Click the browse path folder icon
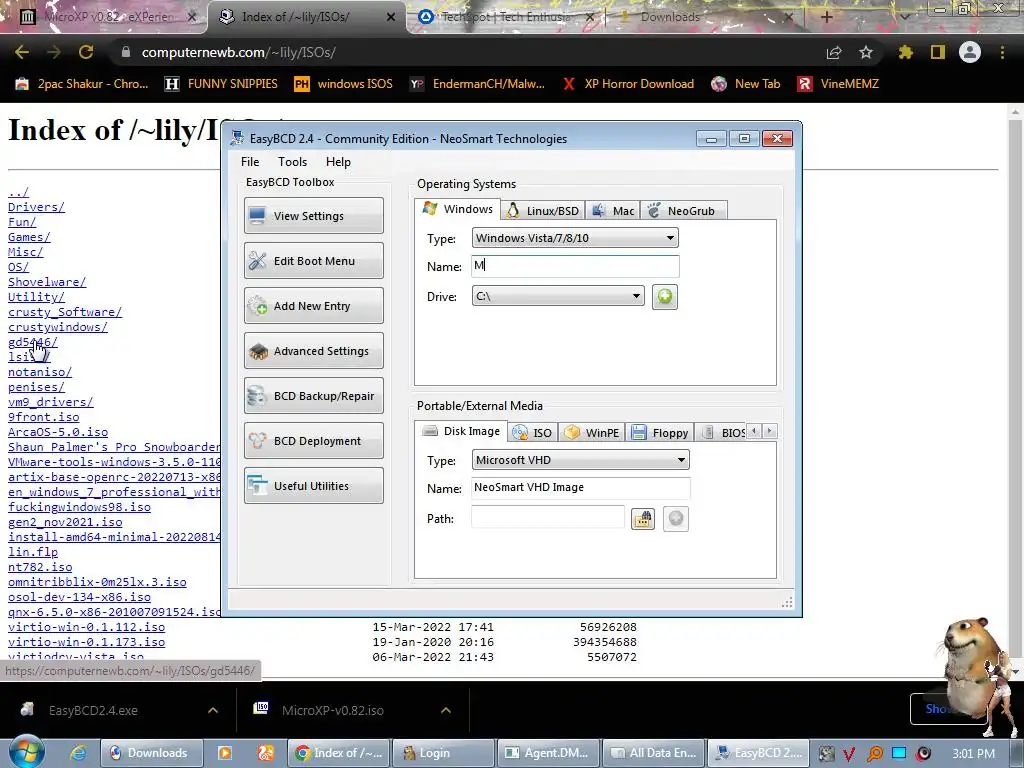 pyautogui.click(x=643, y=519)
